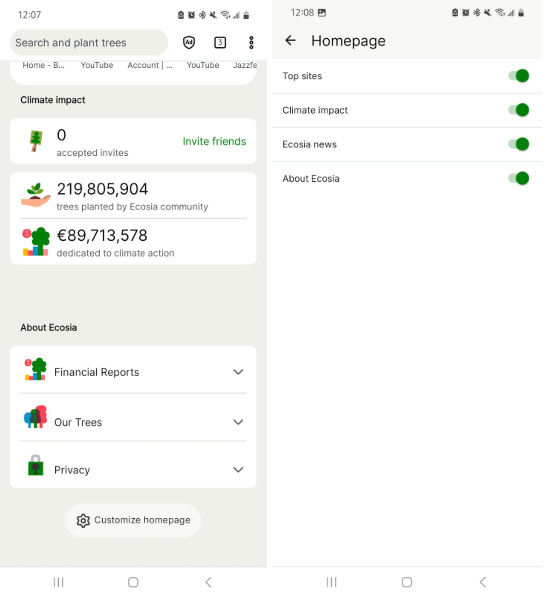Toggle the Top sites switch
546x601 pixels.
(x=519, y=76)
